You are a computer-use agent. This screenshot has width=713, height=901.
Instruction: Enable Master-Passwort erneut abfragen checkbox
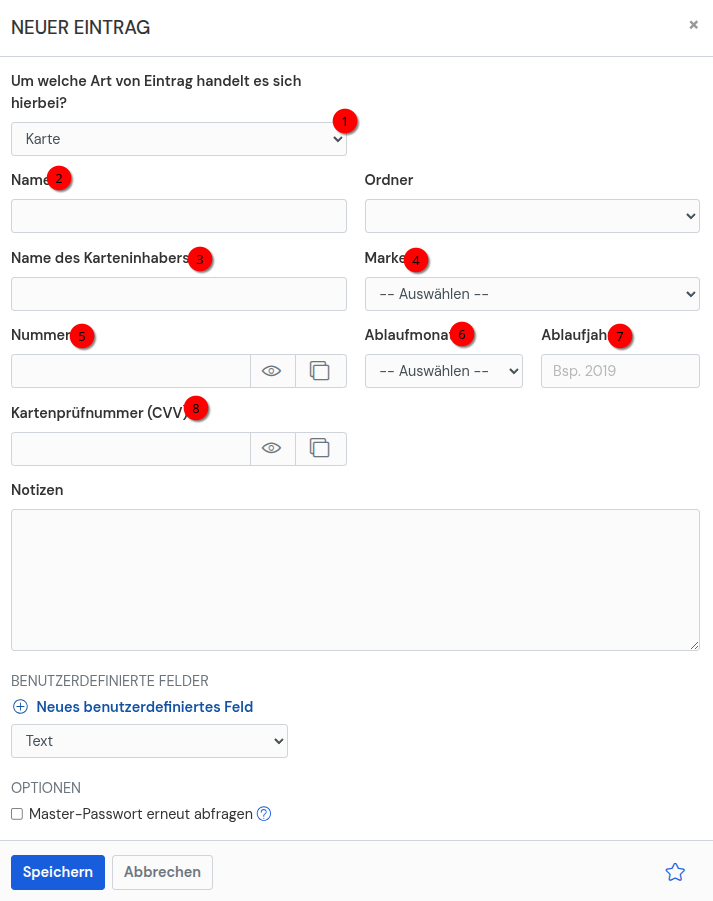coord(17,814)
